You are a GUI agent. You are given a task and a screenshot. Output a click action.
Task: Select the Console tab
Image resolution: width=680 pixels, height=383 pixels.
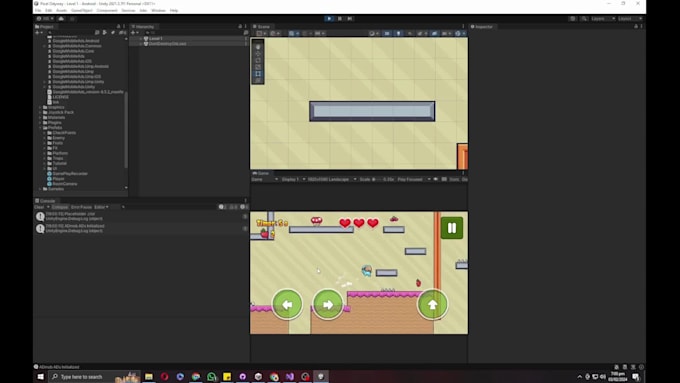point(45,201)
